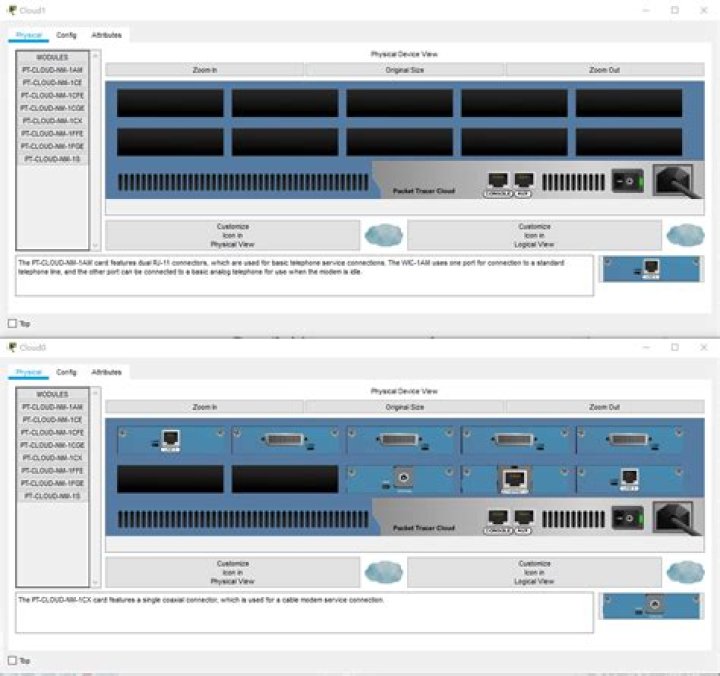720x676 pixels.
Task: Click Zoom Out in Cloud1 window
Action: coord(605,70)
